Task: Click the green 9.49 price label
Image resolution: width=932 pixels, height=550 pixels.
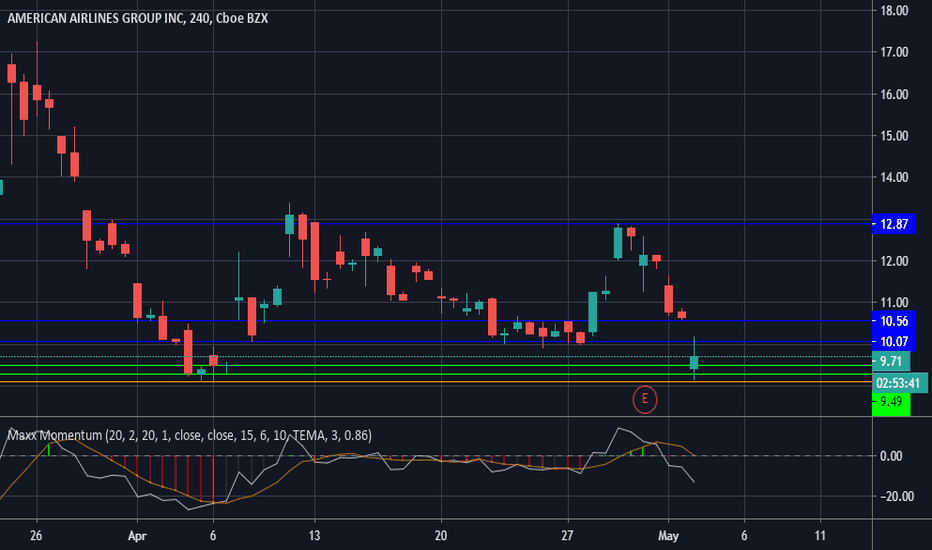Action: [890, 402]
